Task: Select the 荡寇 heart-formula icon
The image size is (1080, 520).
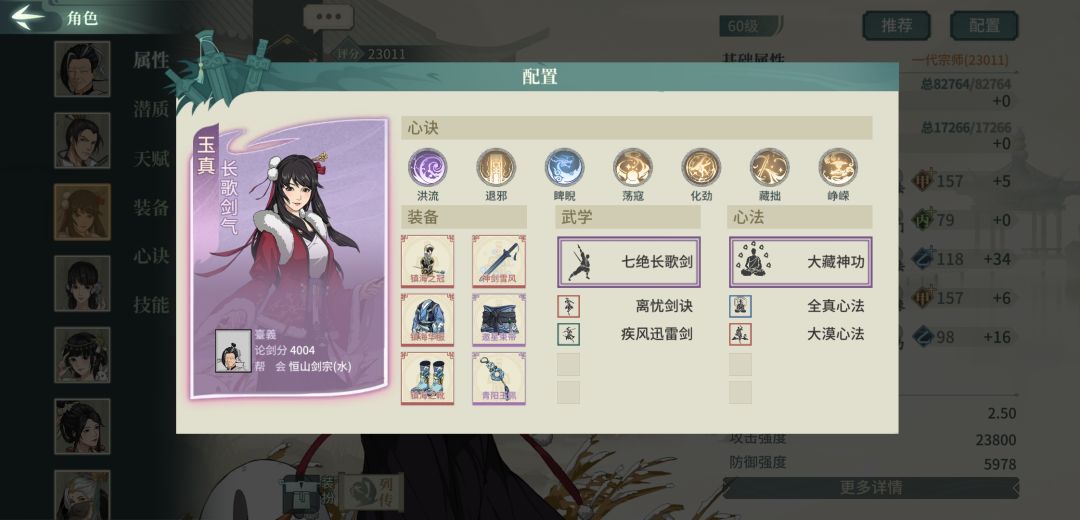Action: (633, 167)
